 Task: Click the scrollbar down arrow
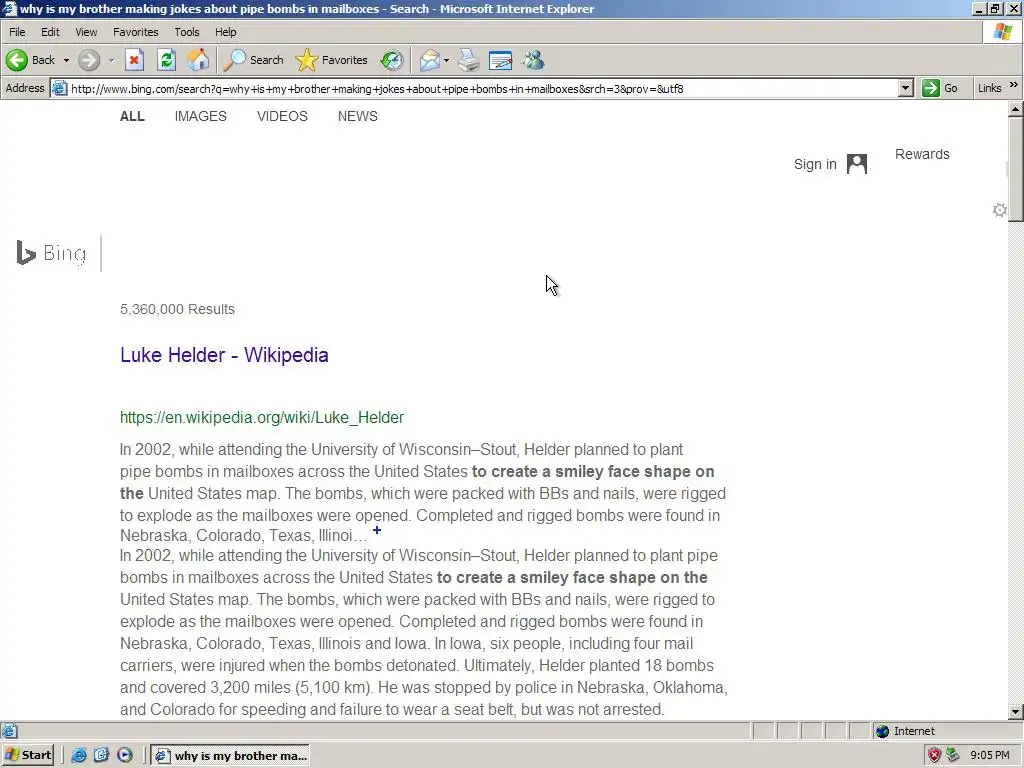point(1016,712)
